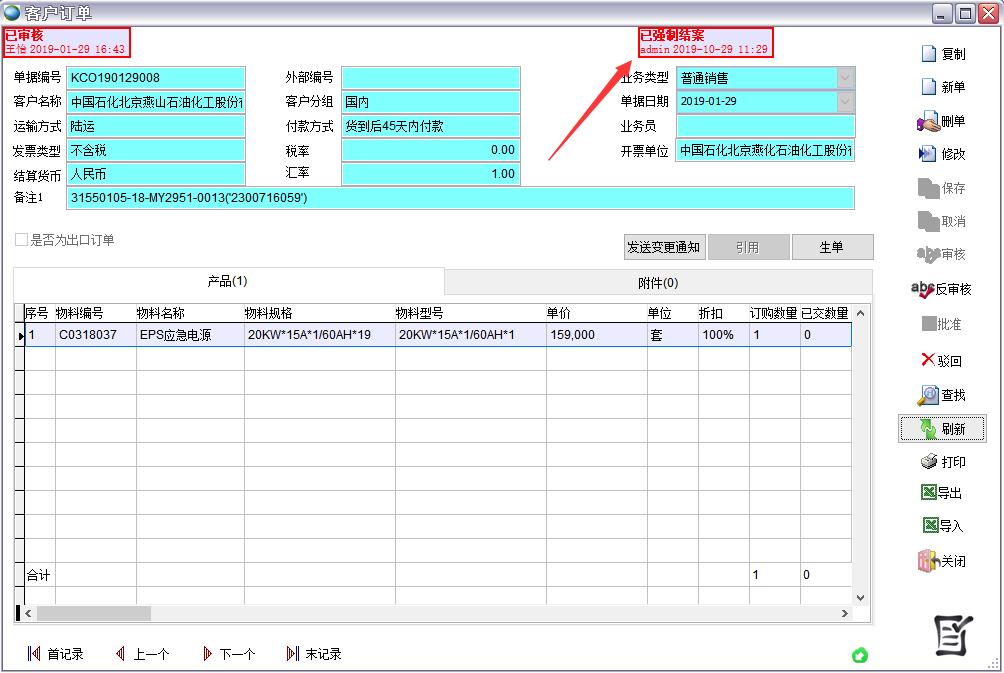The image size is (1004, 673).
Task: Print the order via 打印
Action: [928, 462]
